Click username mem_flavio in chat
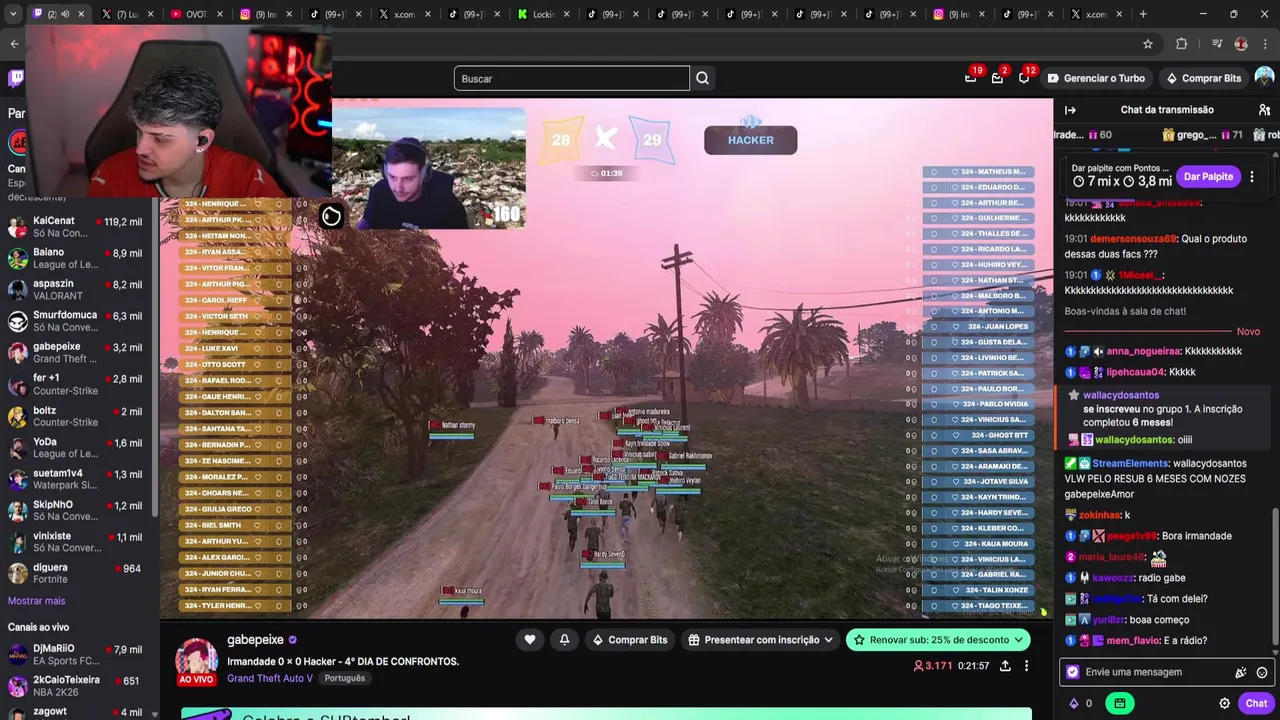Image resolution: width=1280 pixels, height=720 pixels. click(x=1133, y=641)
